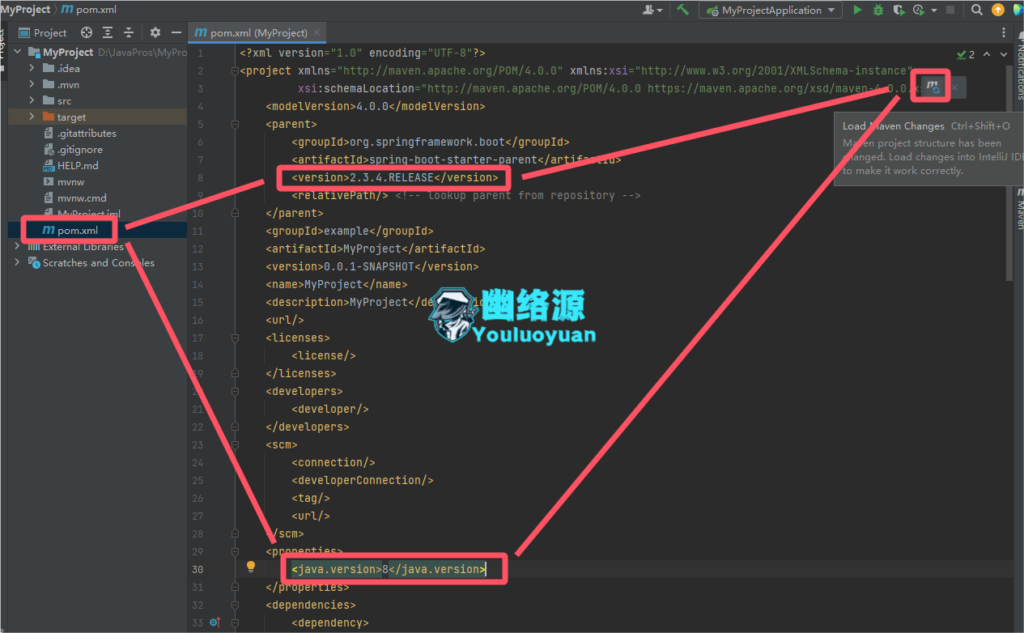Run MyProjectApplication with green play button
1024x633 pixels.
pyautogui.click(x=857, y=10)
